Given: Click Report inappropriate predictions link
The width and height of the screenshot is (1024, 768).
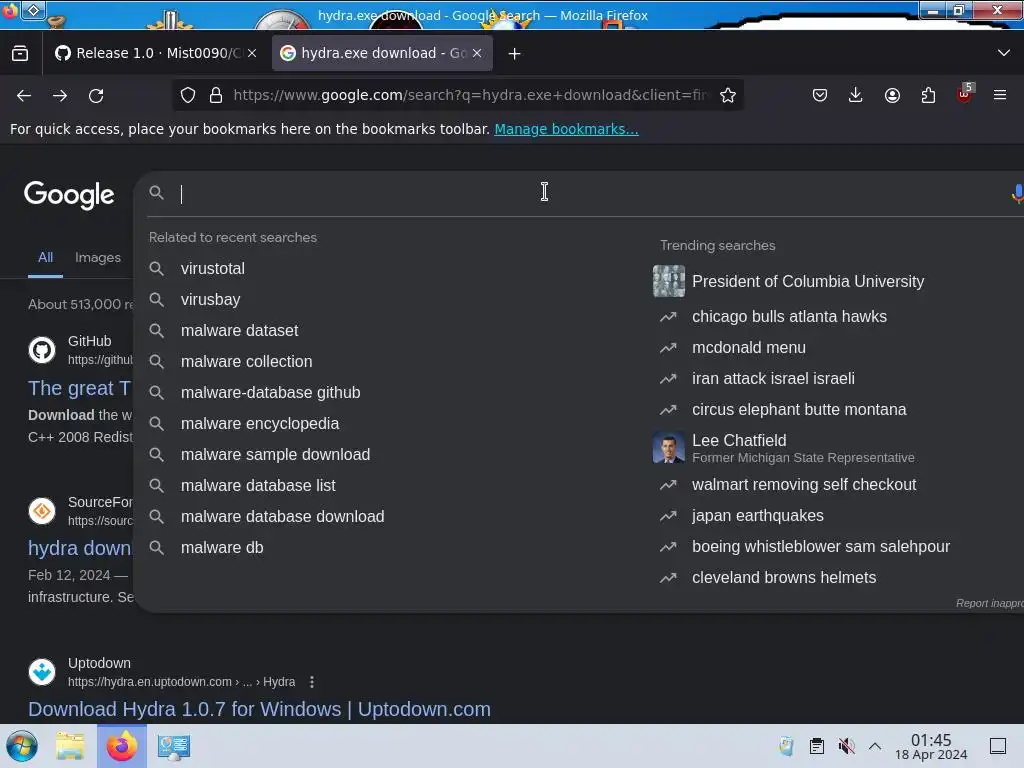Looking at the screenshot, I should coord(989,603).
